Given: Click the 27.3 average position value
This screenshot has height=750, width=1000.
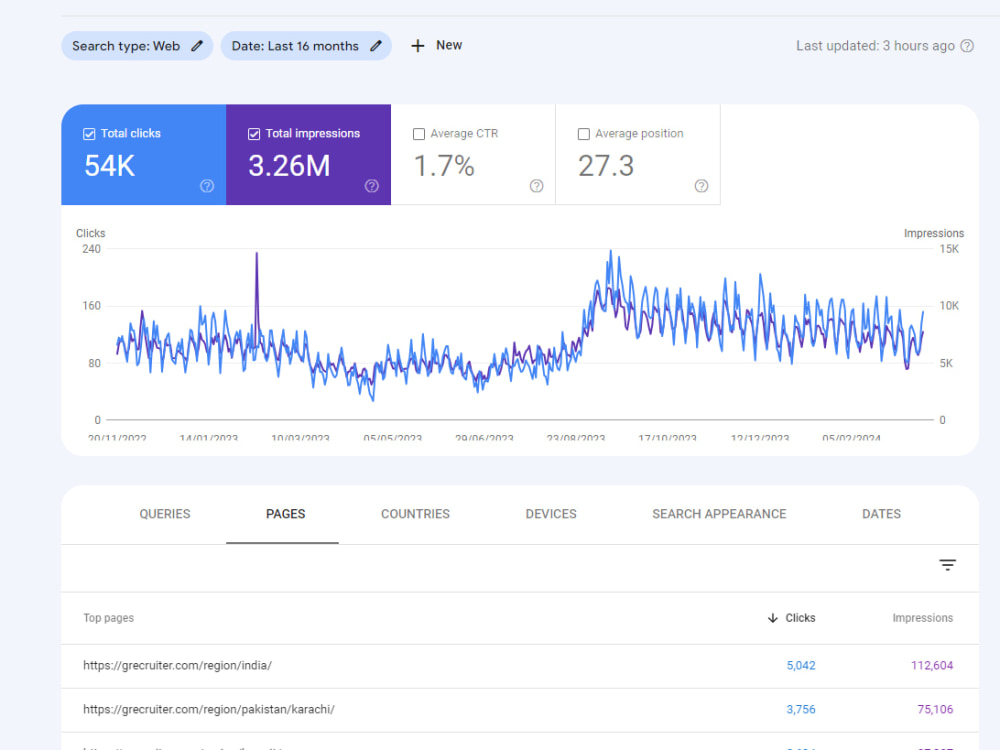Looking at the screenshot, I should tap(606, 166).
